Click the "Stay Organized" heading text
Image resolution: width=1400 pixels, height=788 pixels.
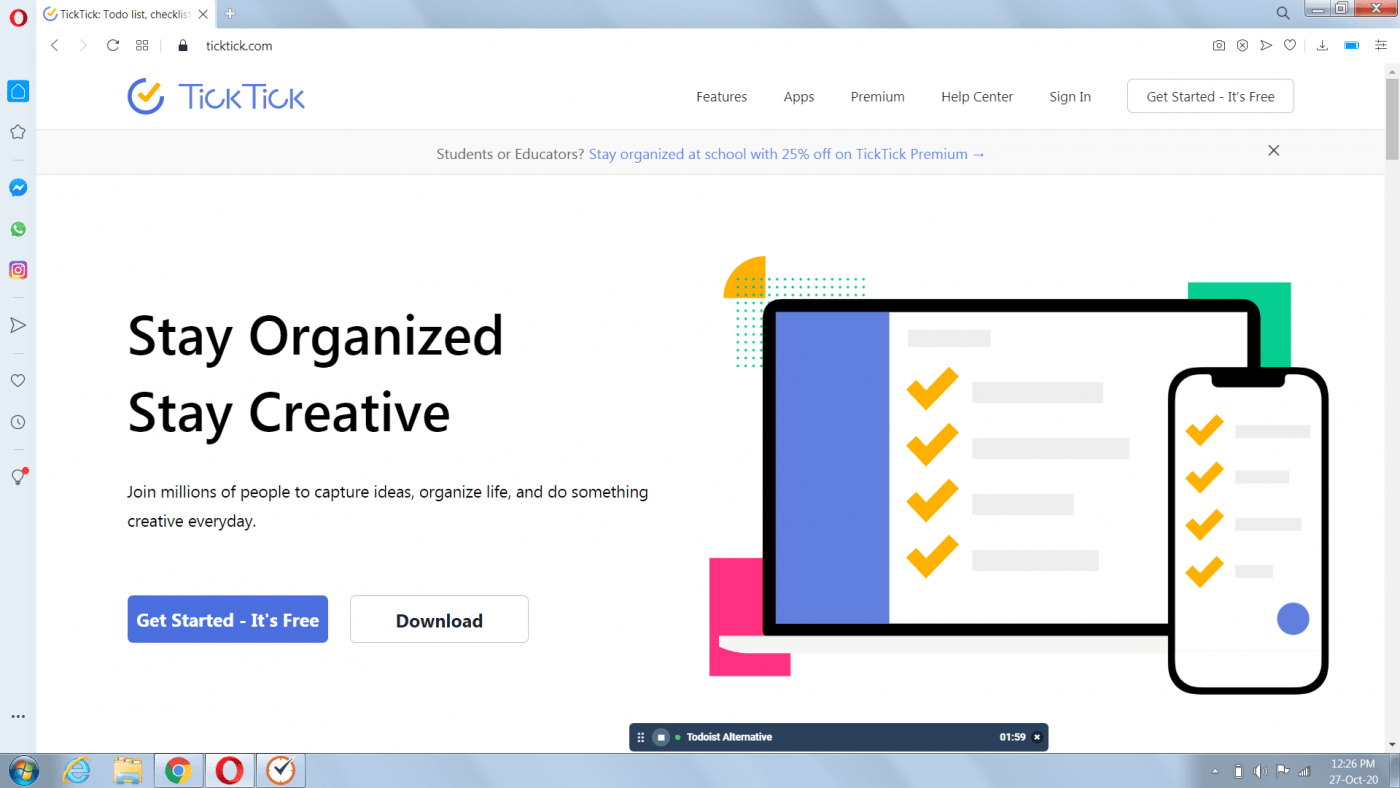point(316,336)
